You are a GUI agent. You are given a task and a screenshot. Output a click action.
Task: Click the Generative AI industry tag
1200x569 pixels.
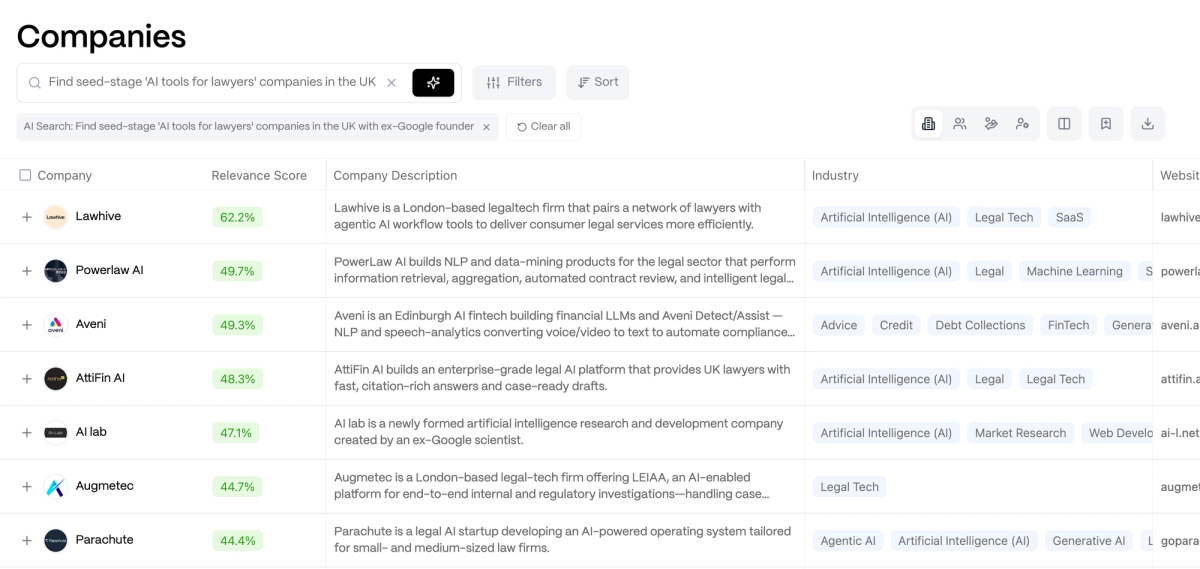(x=1088, y=541)
